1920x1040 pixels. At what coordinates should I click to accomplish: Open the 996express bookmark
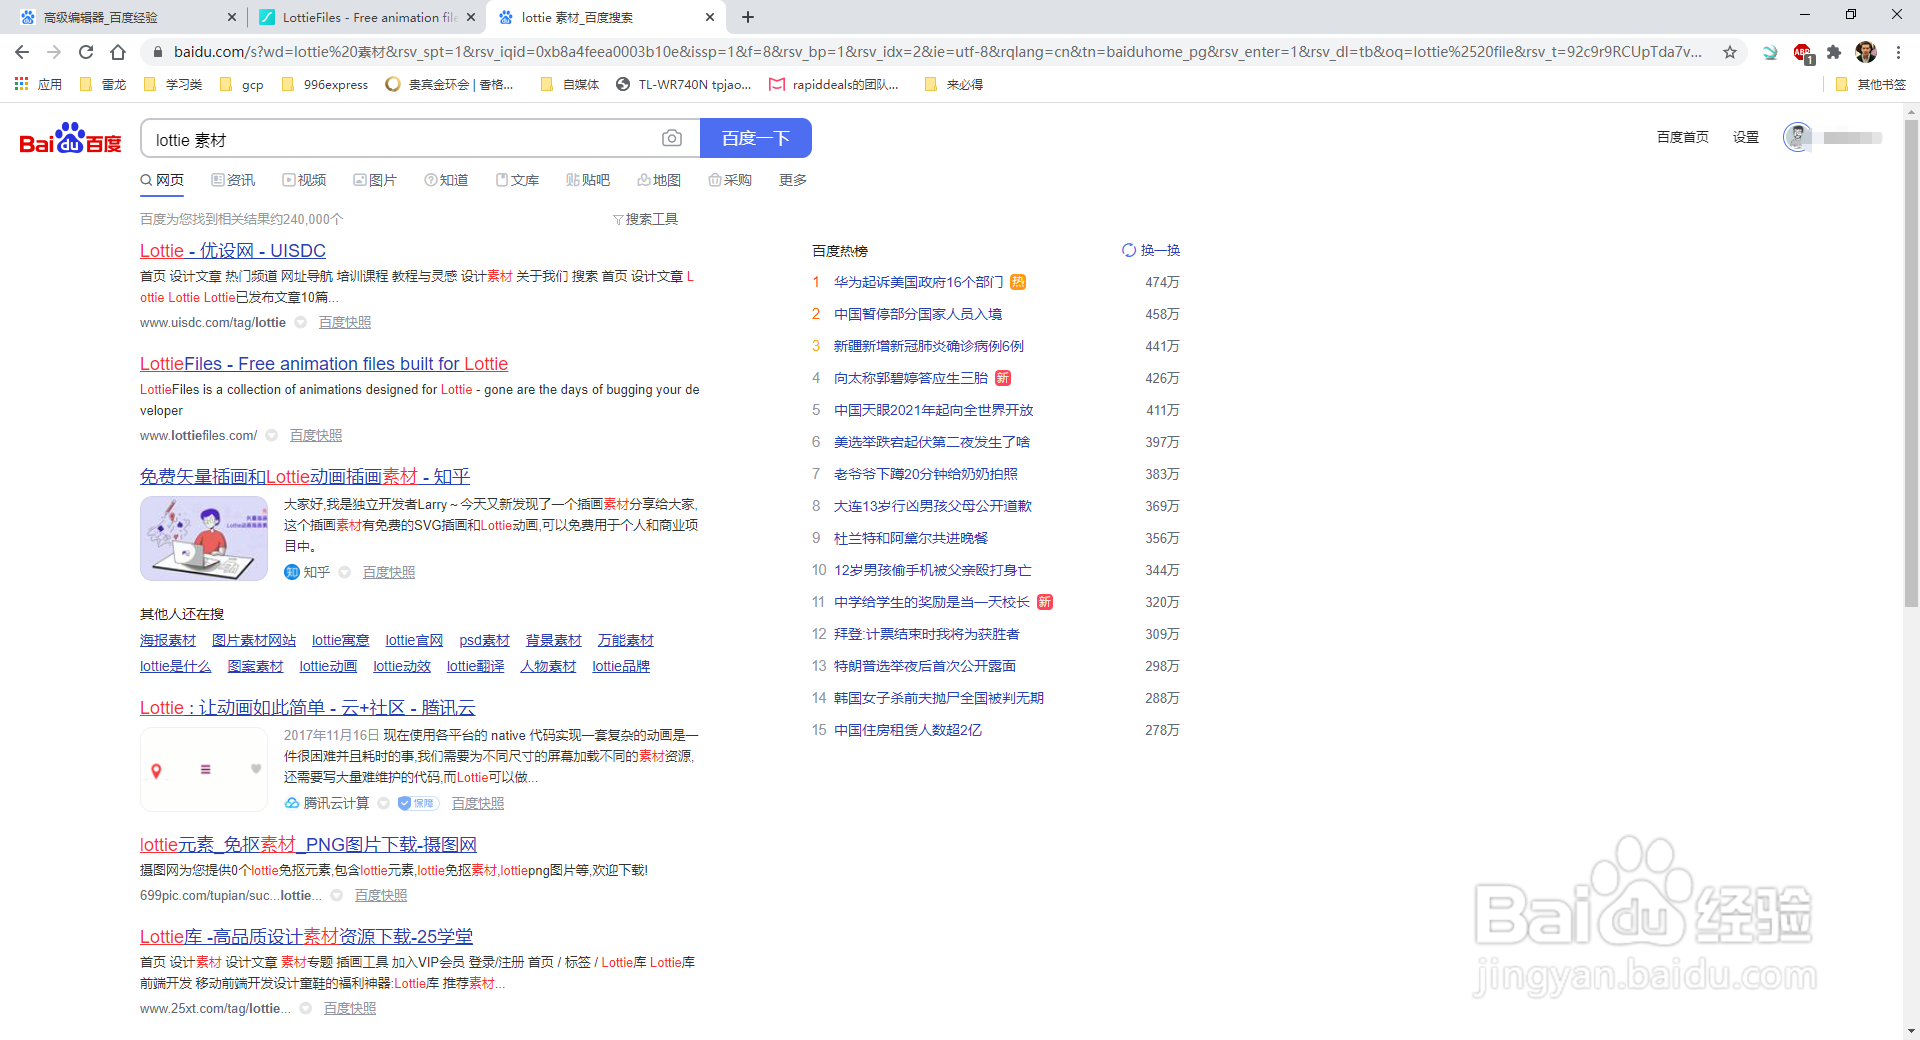325,85
